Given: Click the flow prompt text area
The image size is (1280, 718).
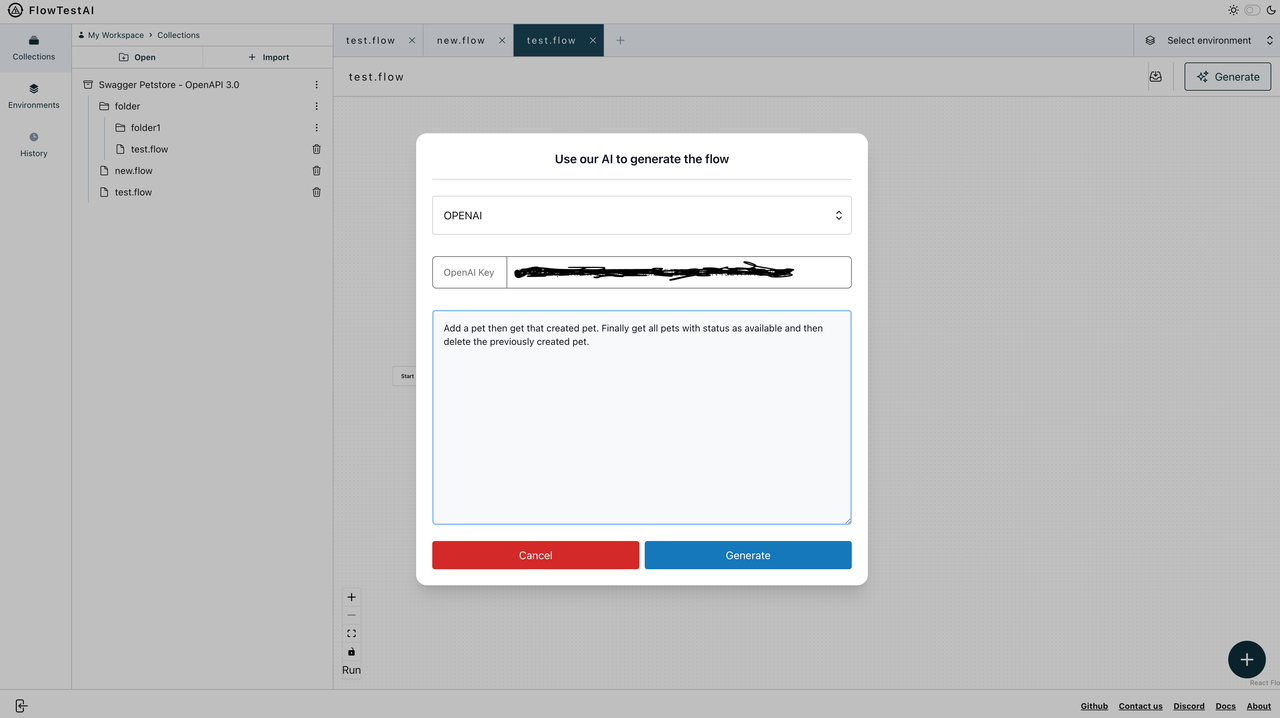Looking at the screenshot, I should 642,417.
